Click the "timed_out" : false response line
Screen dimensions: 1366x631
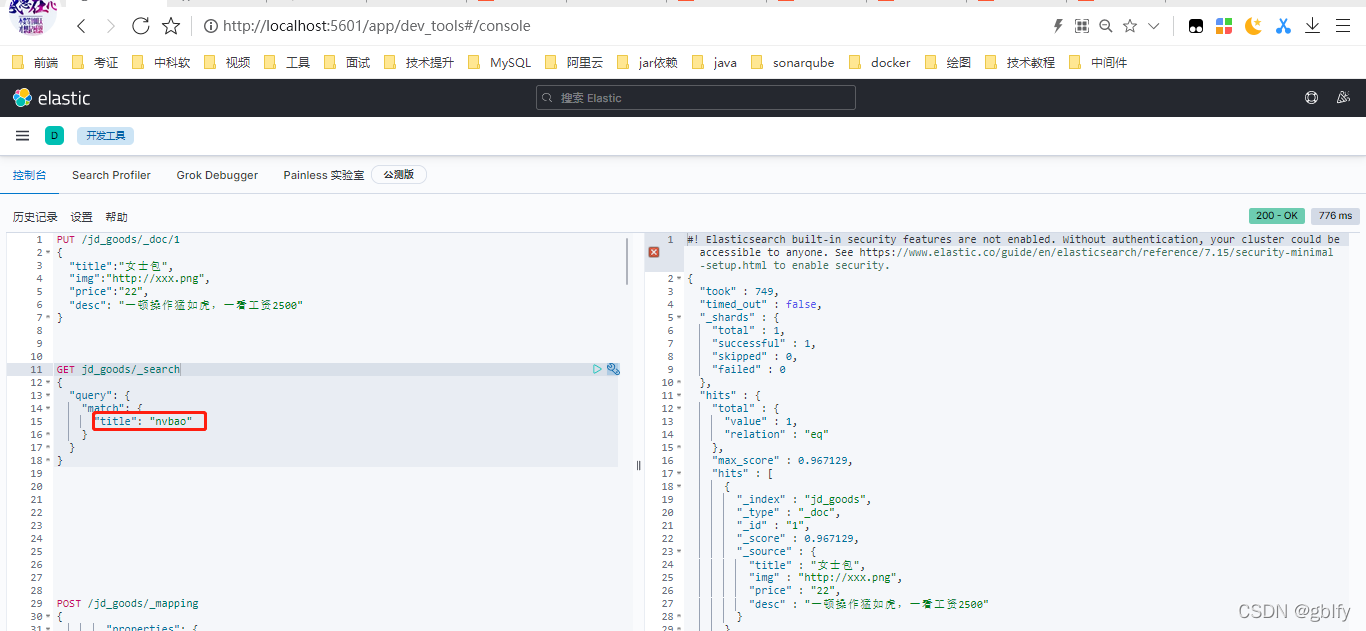pyautogui.click(x=760, y=305)
